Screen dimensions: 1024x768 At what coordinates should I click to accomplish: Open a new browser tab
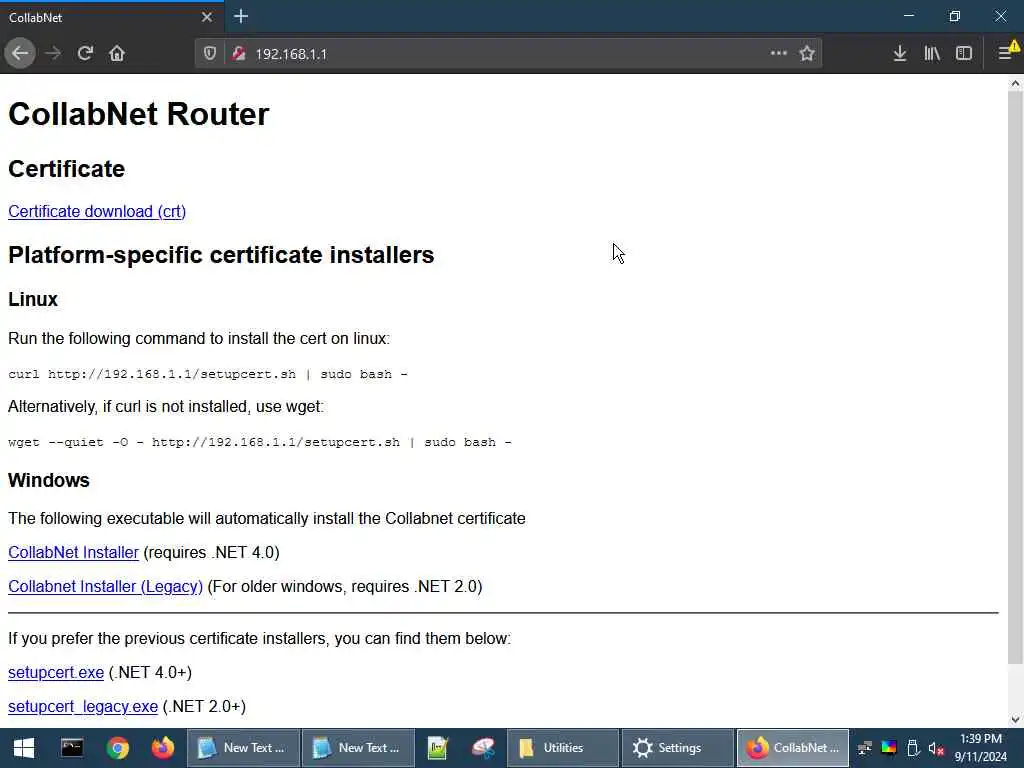click(x=241, y=16)
